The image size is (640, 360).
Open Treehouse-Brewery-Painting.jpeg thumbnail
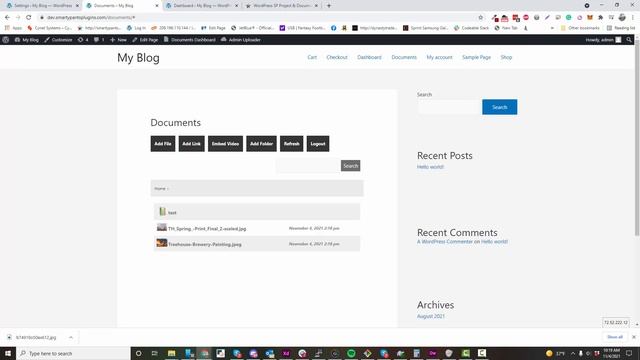point(162,243)
